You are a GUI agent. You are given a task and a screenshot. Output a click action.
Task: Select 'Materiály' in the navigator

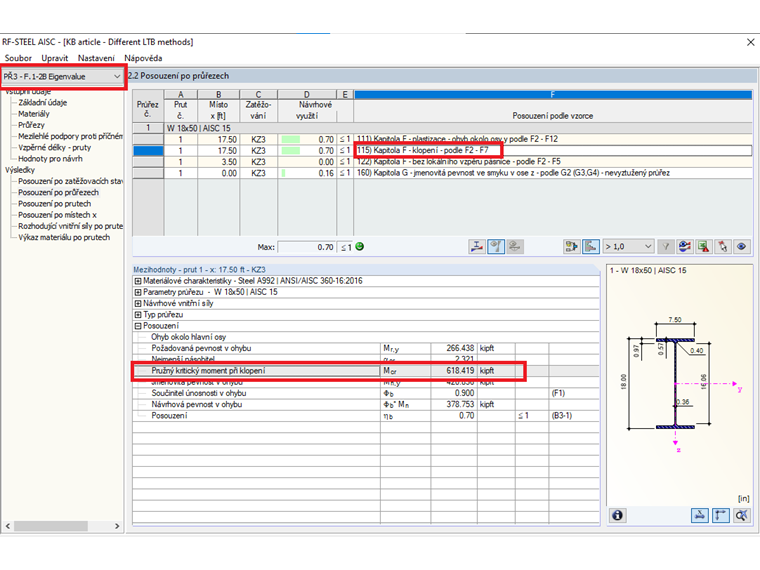point(34,114)
